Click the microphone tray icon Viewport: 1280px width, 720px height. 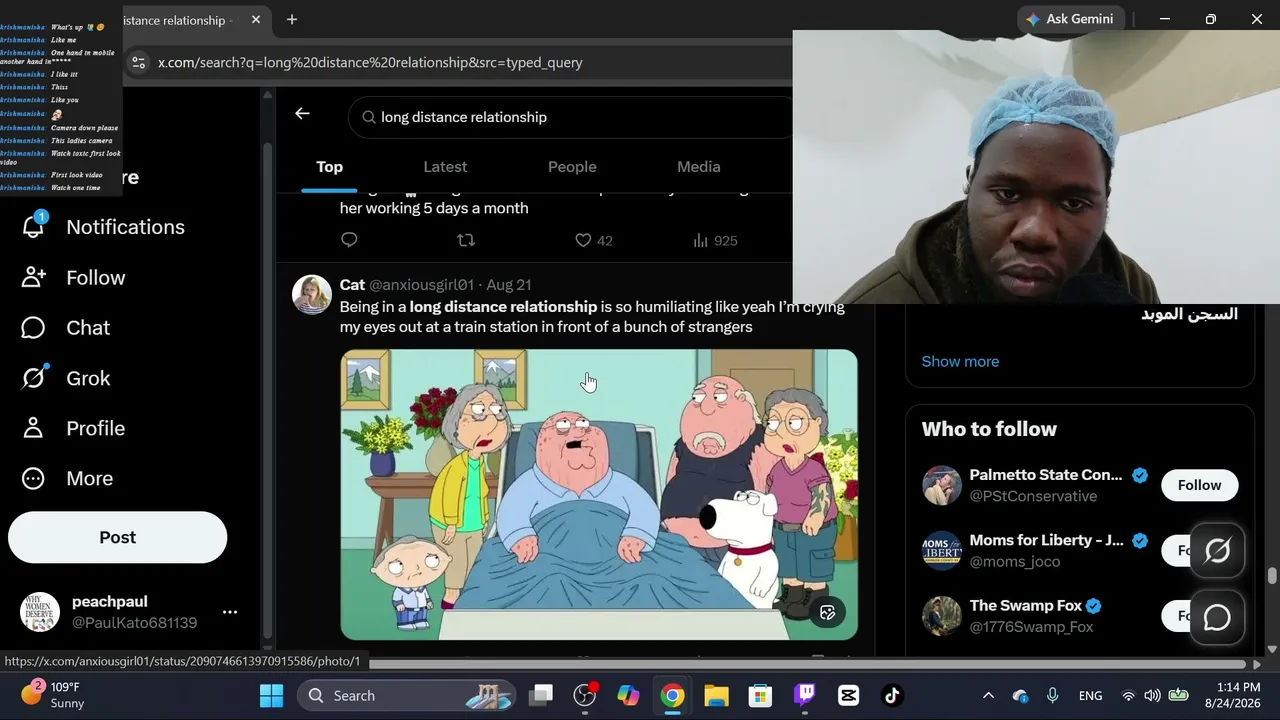coord(1052,695)
